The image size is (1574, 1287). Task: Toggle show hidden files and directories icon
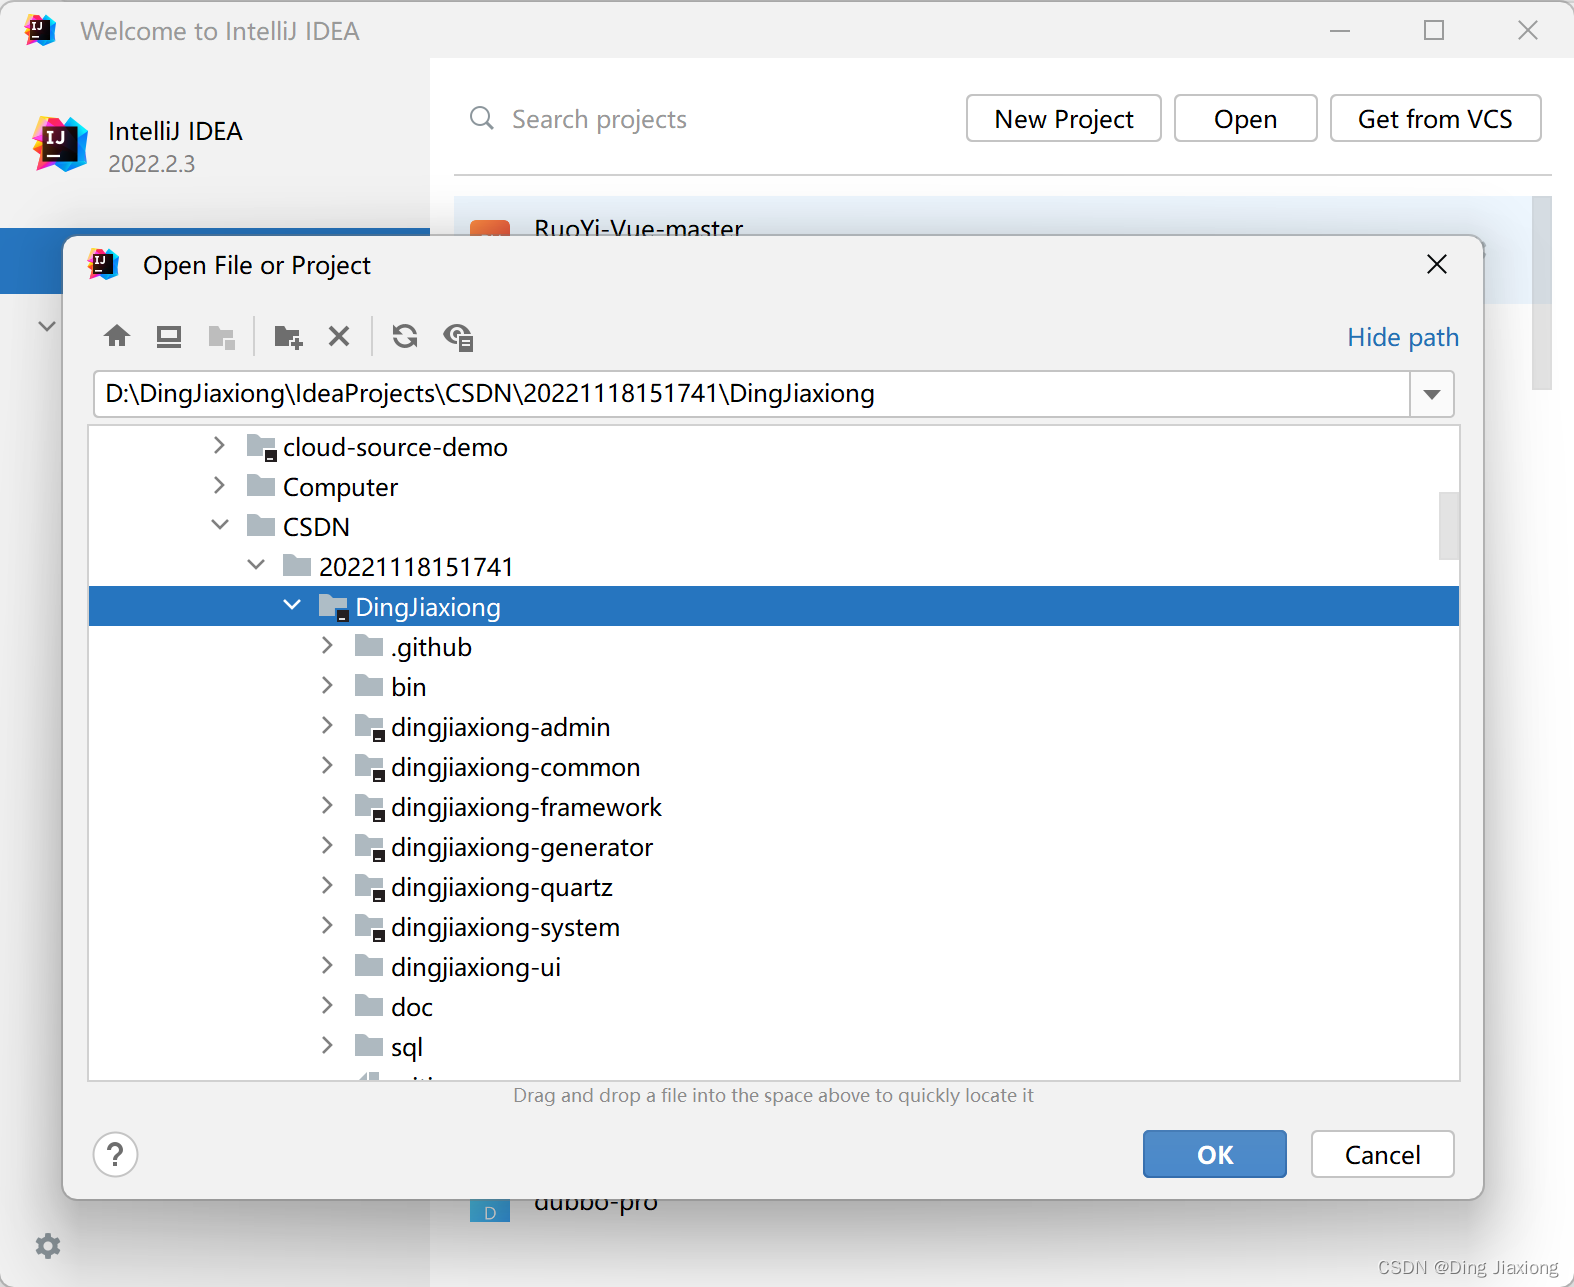458,337
